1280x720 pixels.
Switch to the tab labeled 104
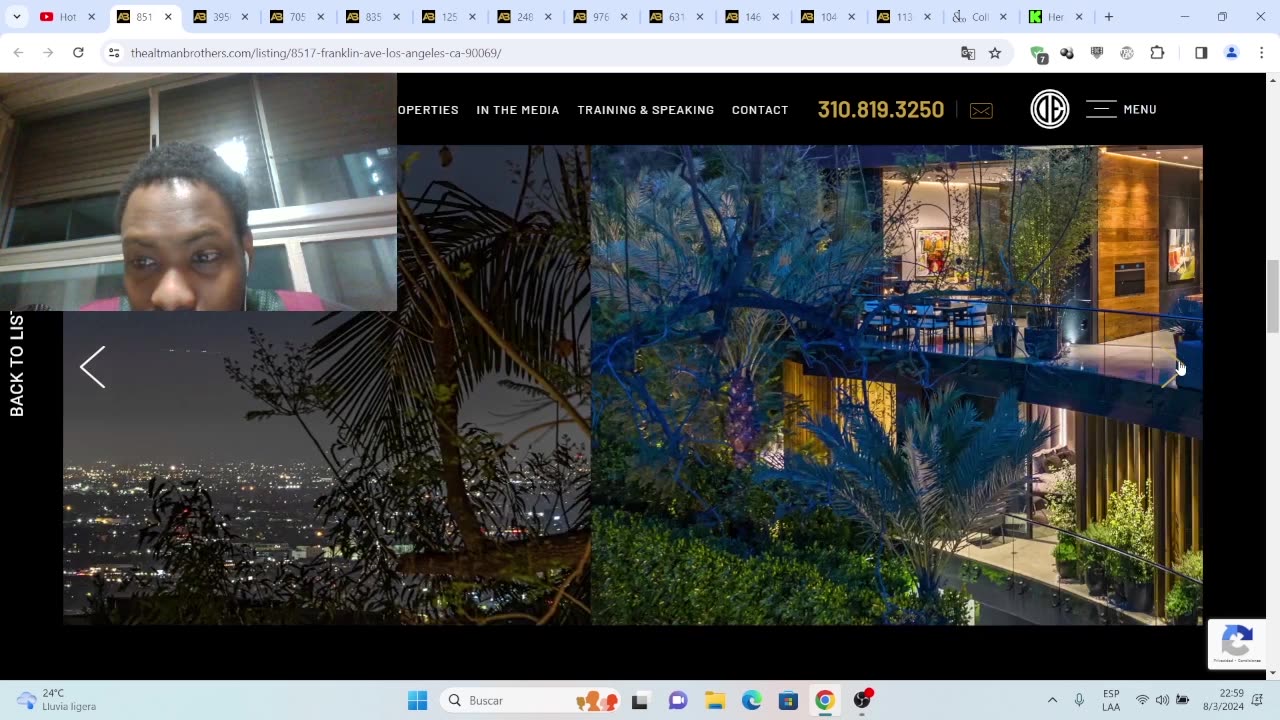click(820, 17)
